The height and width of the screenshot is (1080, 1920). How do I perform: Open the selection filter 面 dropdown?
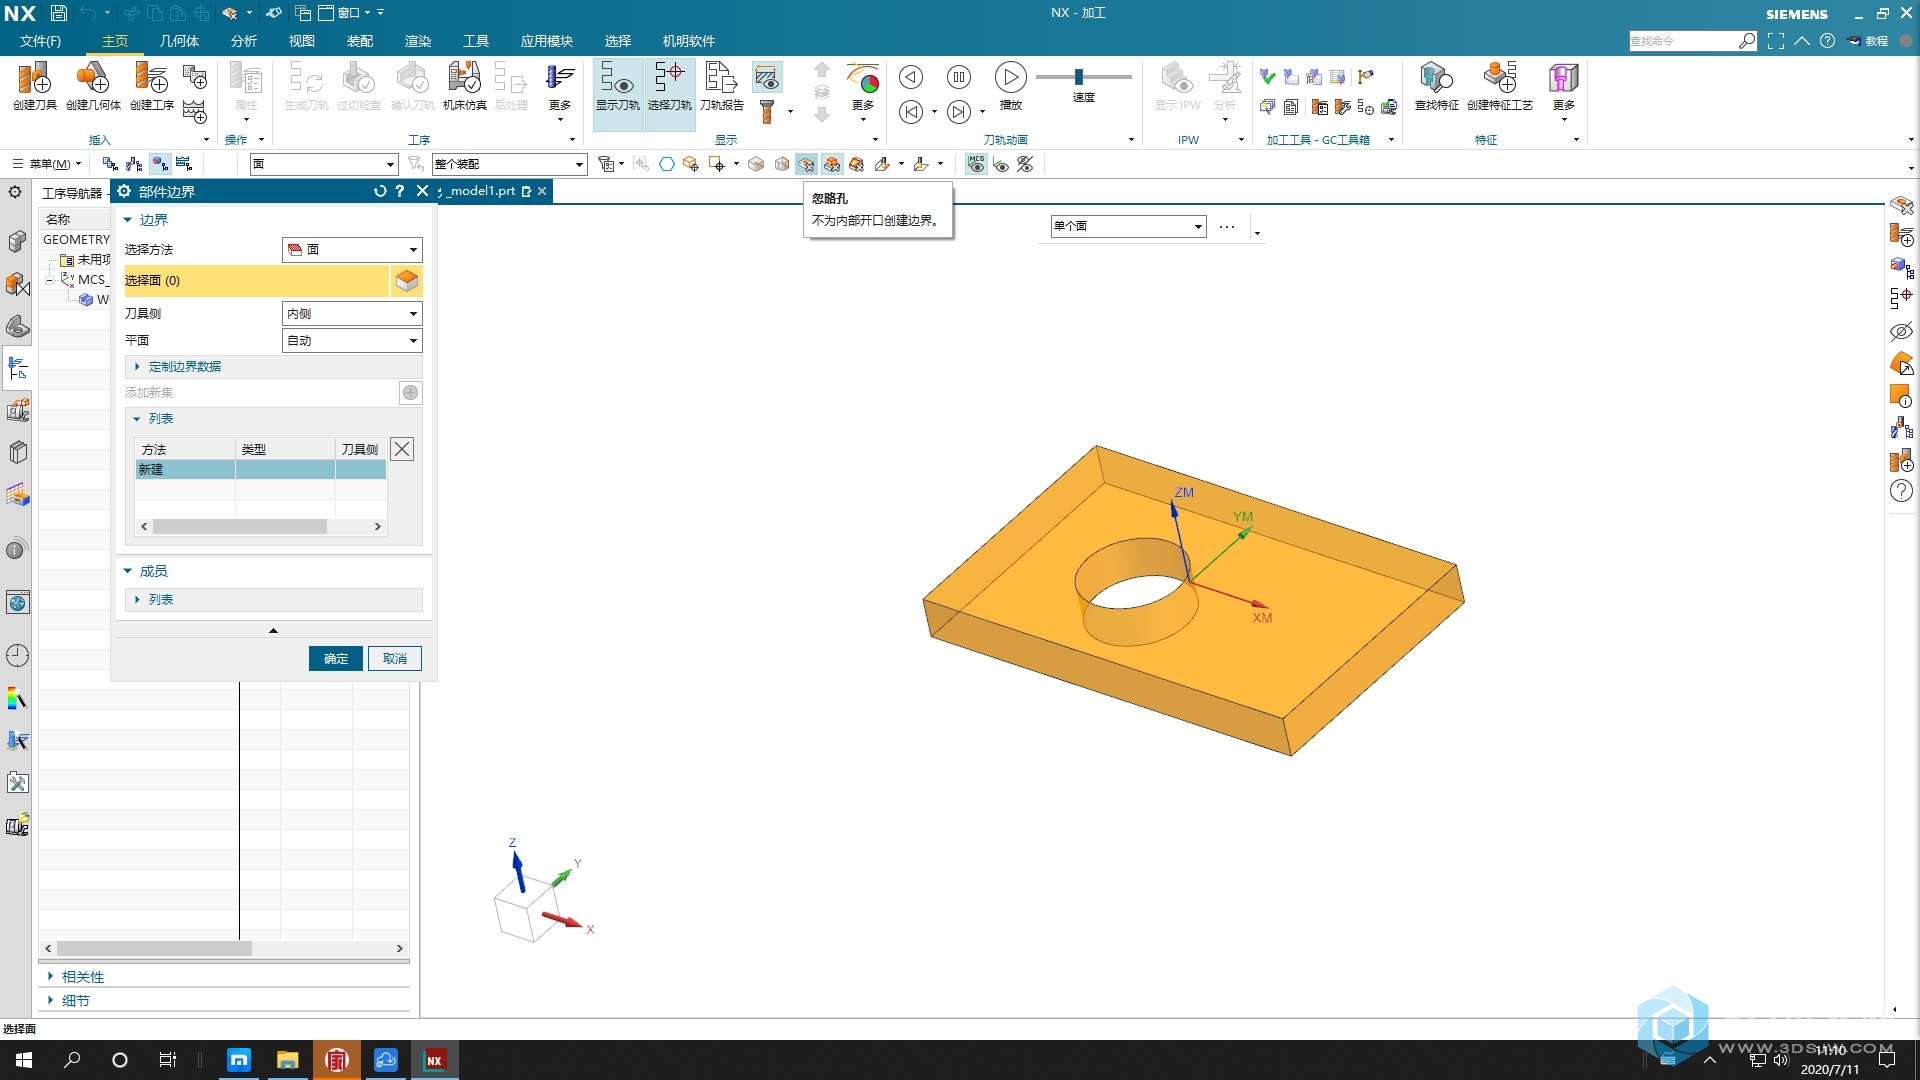[x=323, y=164]
